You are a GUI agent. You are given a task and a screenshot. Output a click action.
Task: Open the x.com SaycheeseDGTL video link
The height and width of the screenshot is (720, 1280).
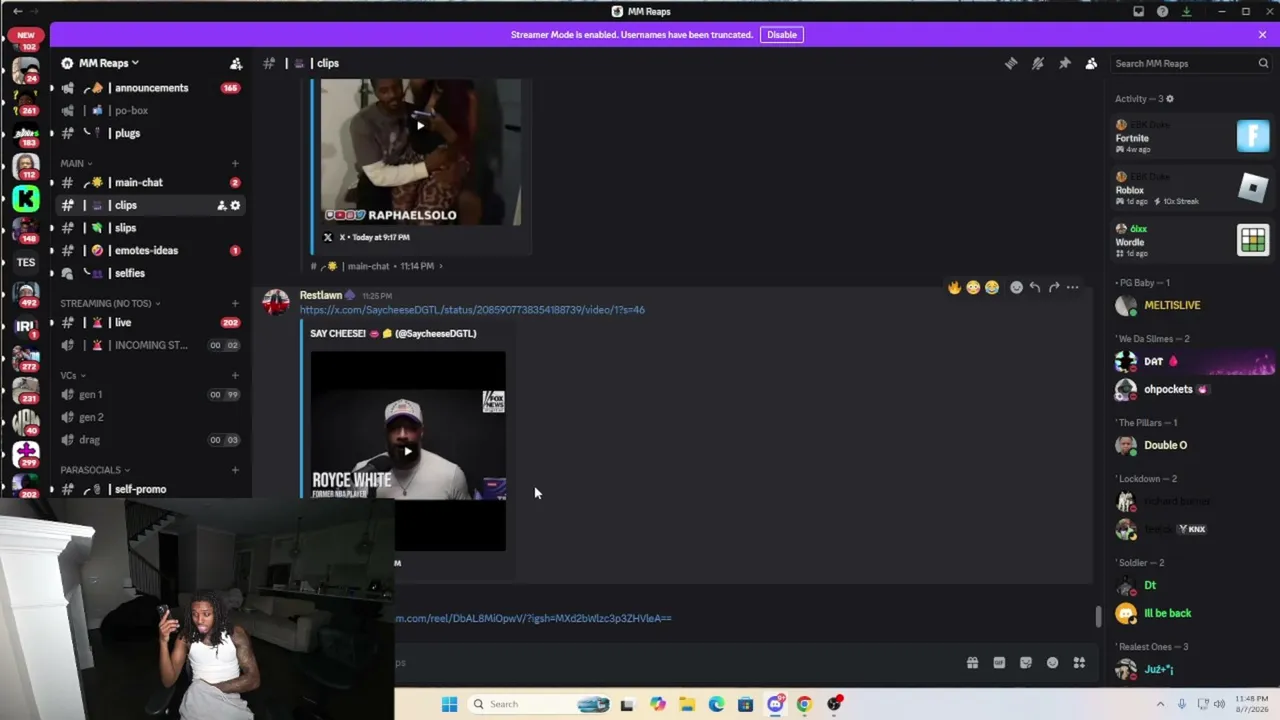472,310
